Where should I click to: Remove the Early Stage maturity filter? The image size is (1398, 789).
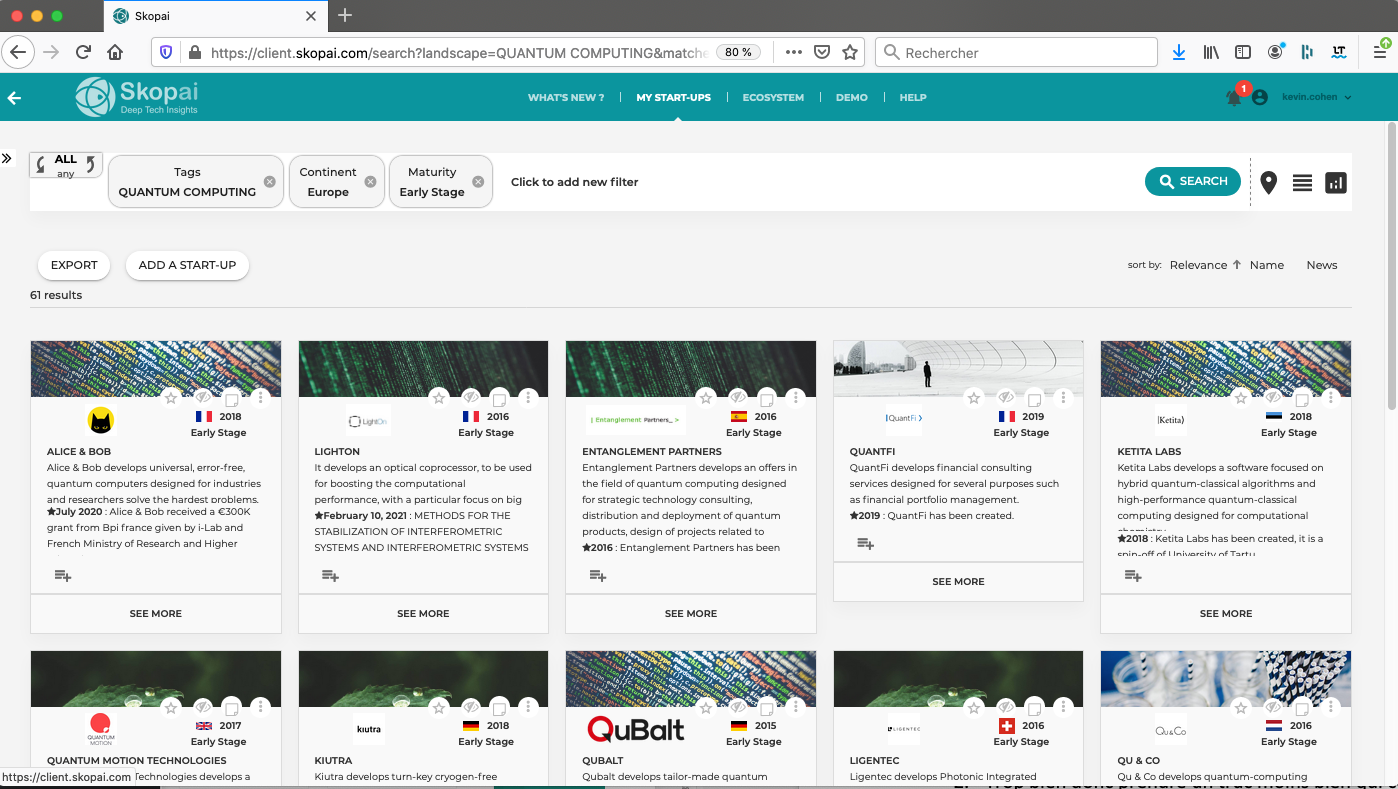click(x=478, y=182)
